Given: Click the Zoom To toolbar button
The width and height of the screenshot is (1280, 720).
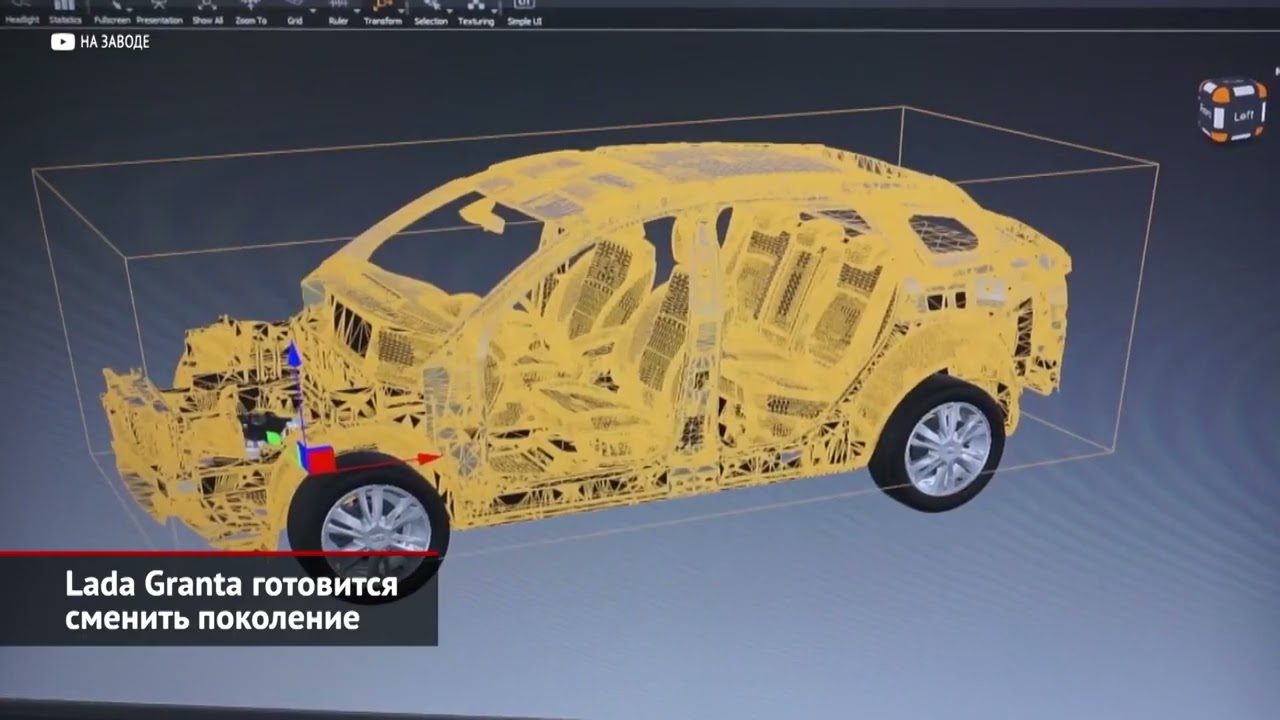Looking at the screenshot, I should [251, 12].
